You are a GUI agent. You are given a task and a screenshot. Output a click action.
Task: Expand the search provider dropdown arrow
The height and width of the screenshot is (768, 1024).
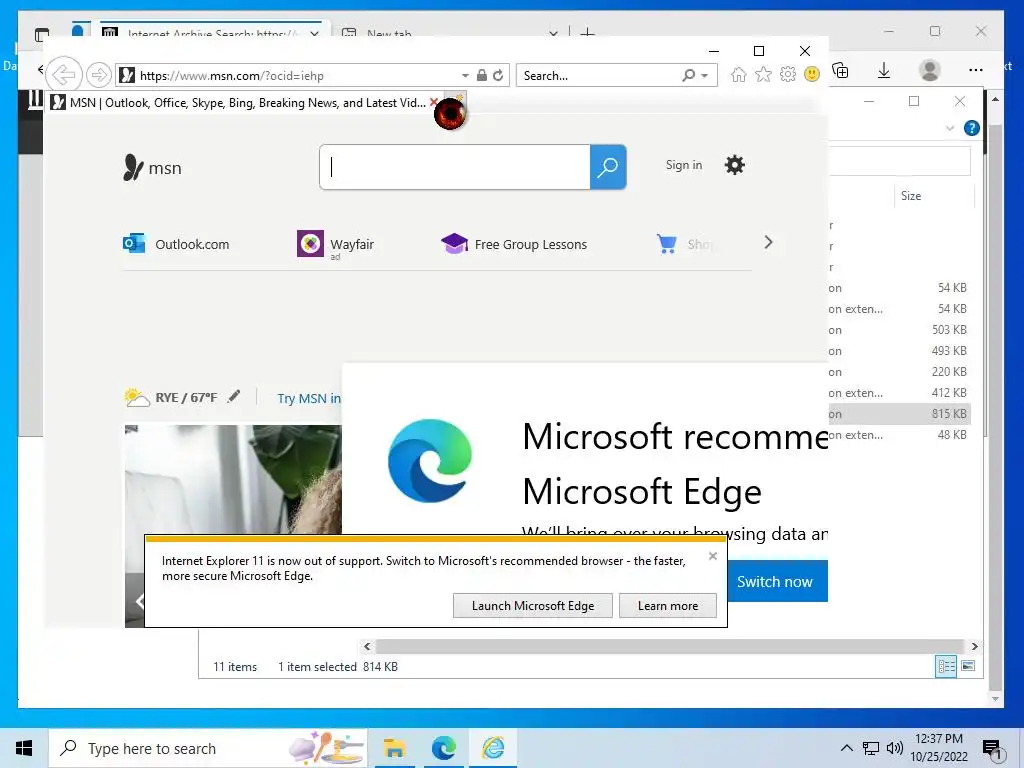click(x=705, y=76)
